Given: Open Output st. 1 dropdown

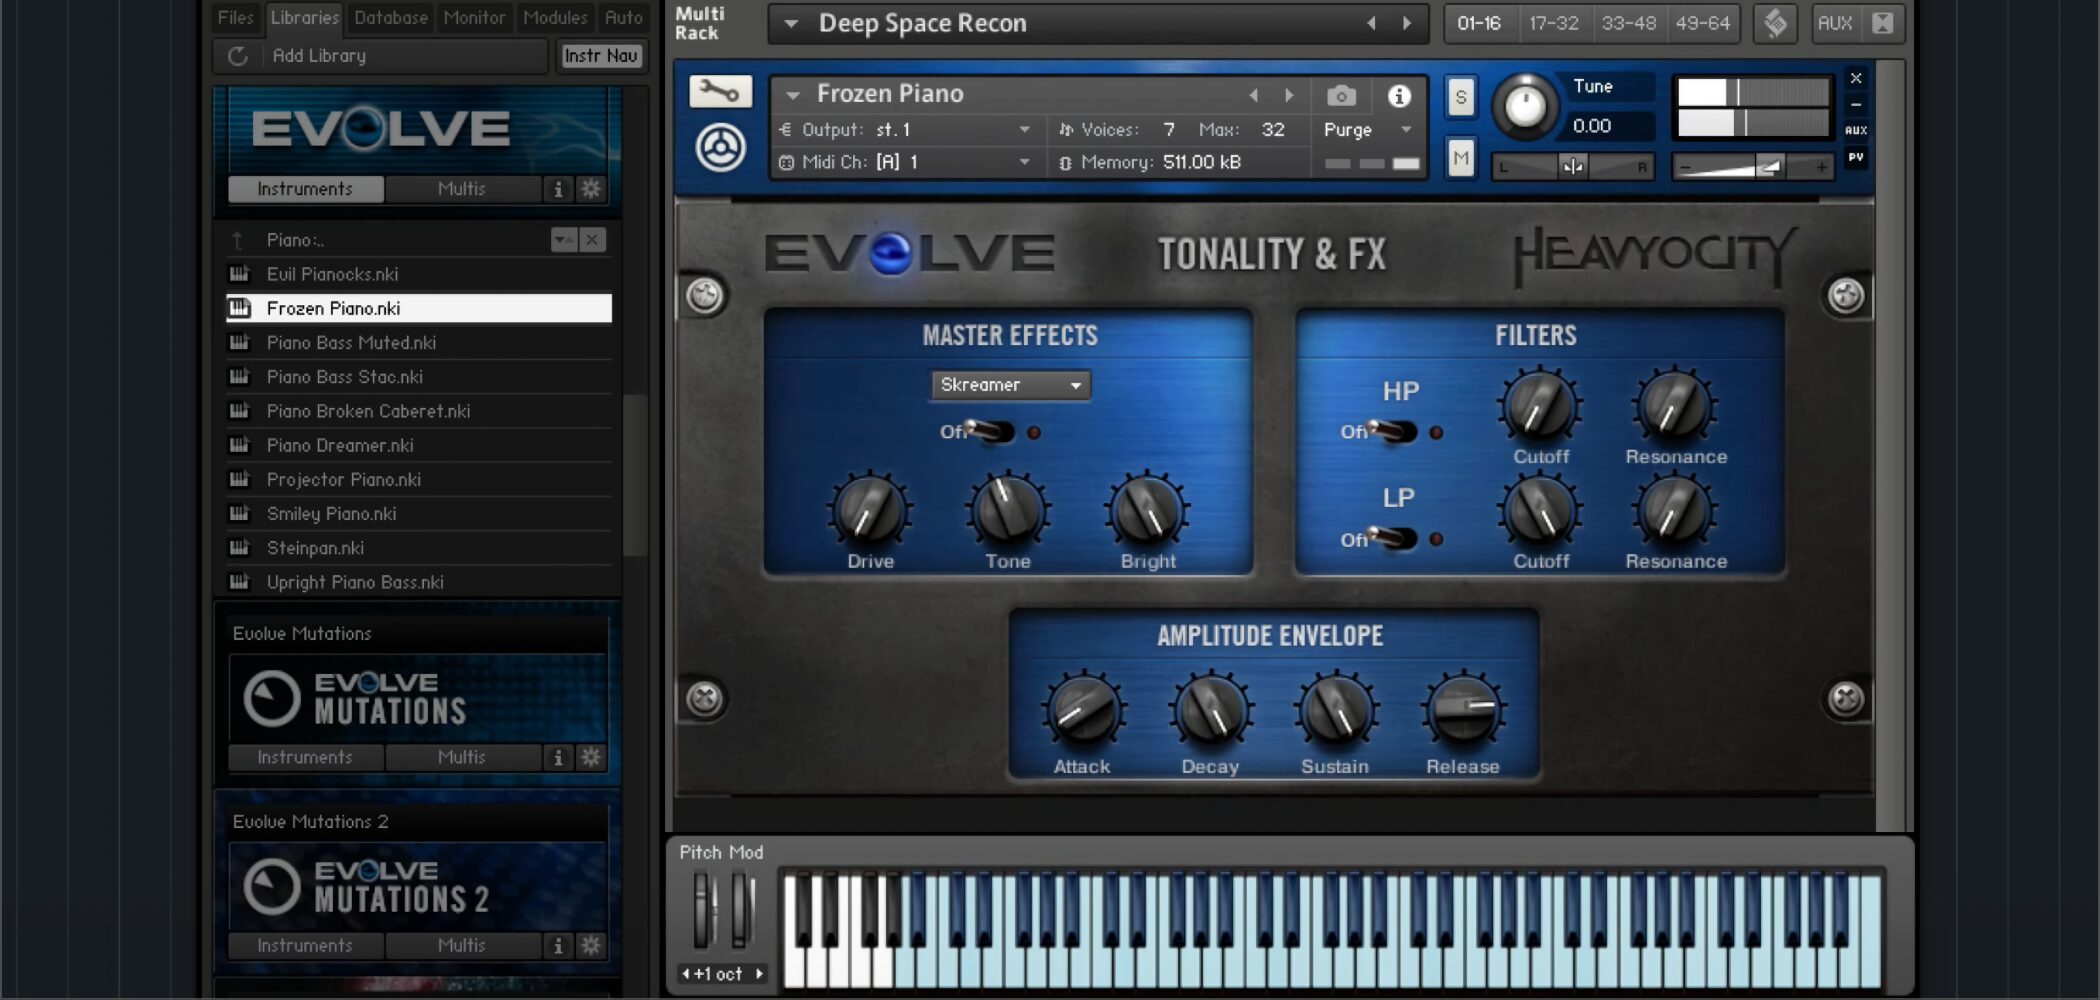Looking at the screenshot, I should (1024, 130).
